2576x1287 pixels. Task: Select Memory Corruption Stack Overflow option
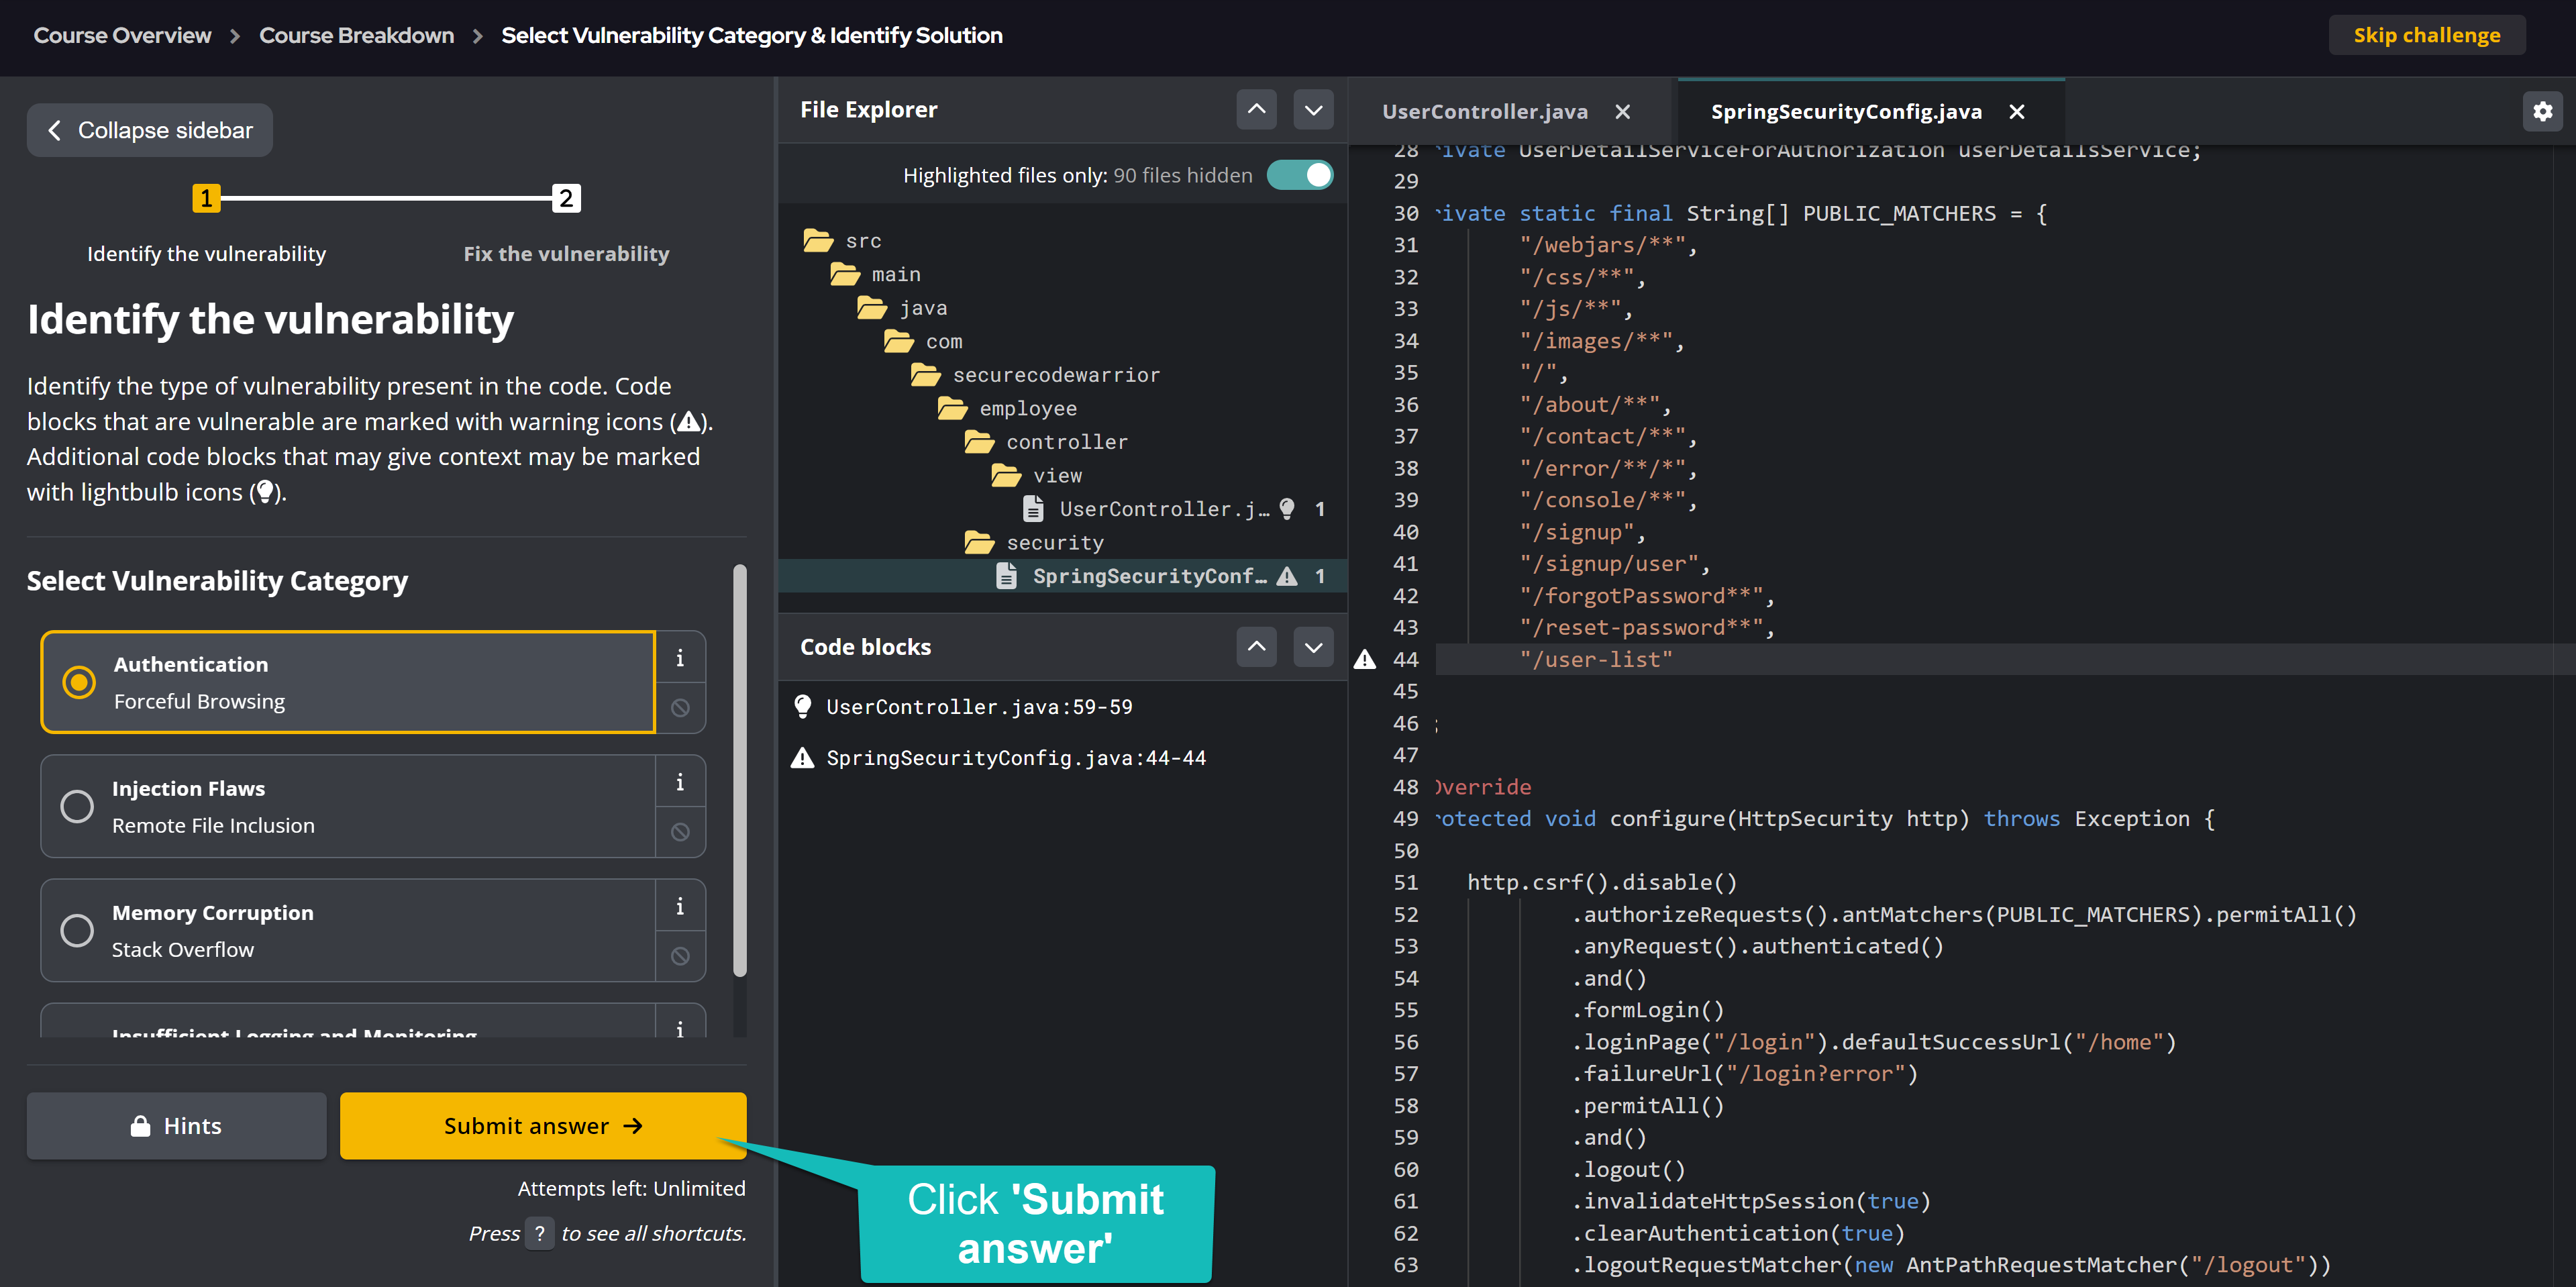tap(347, 930)
